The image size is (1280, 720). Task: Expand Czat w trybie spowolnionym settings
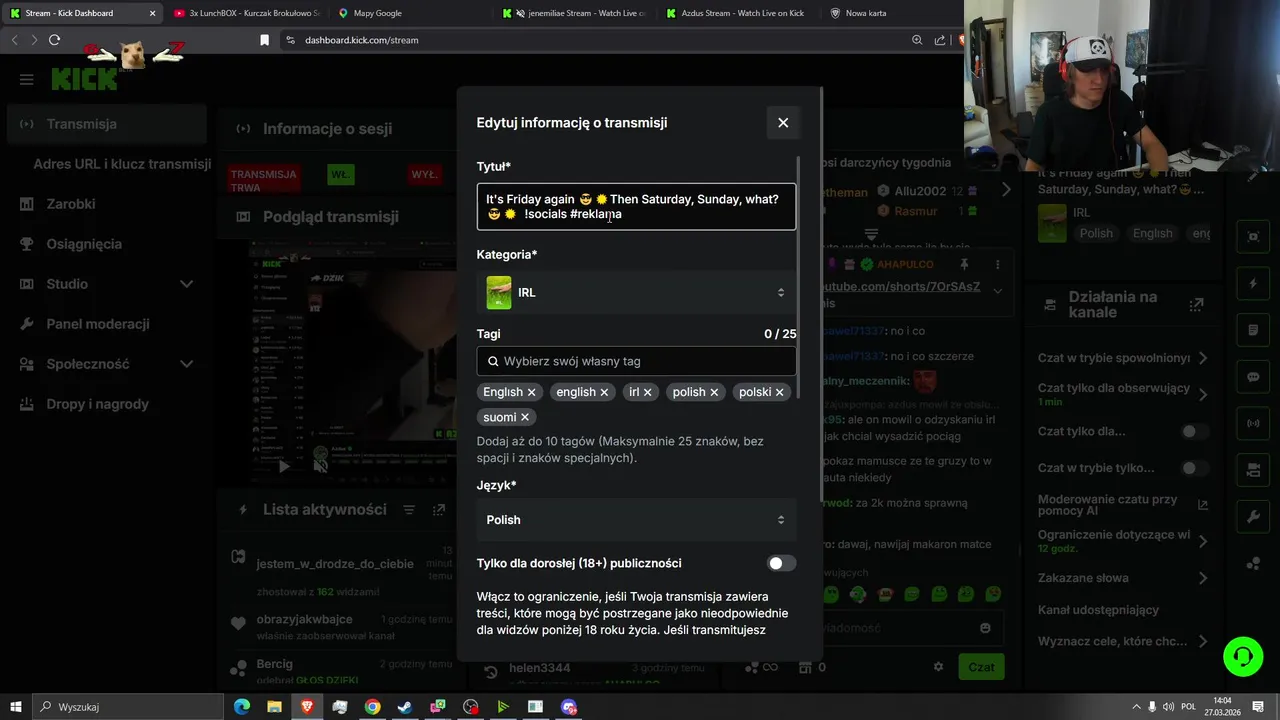coord(1203,358)
